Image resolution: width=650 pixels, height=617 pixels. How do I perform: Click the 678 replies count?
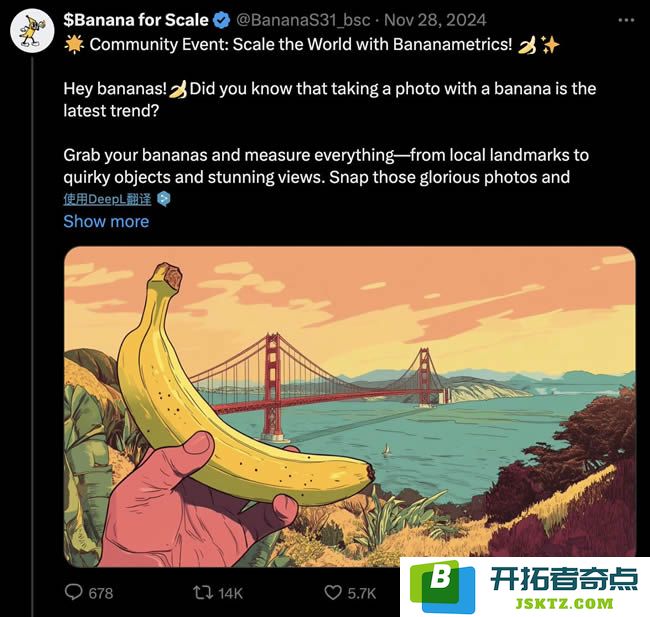(x=101, y=593)
